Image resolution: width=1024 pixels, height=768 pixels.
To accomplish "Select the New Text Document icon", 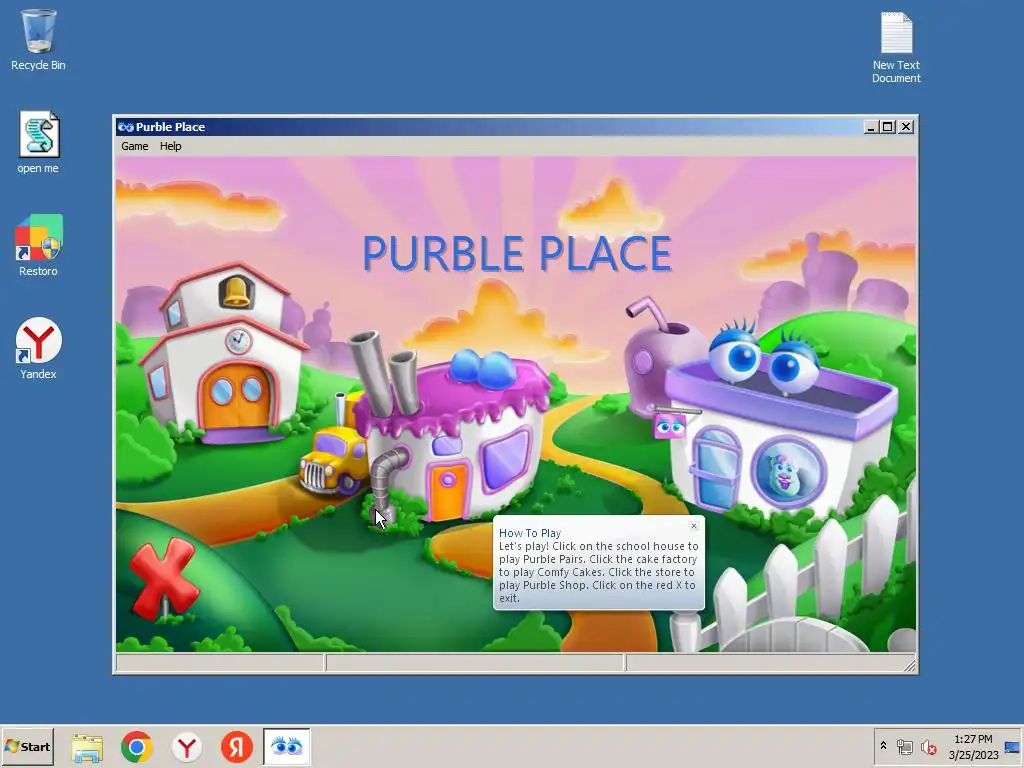I will click(896, 47).
